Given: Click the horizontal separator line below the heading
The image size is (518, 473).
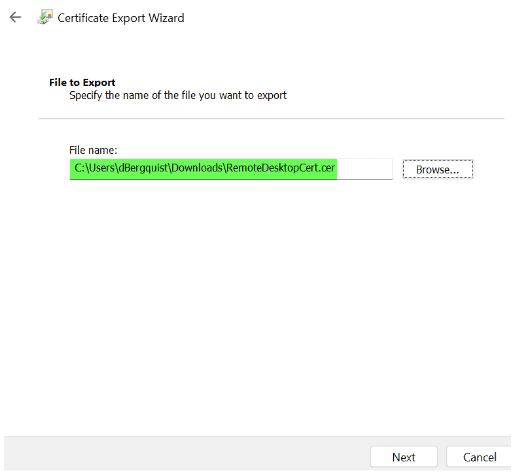Looking at the screenshot, I should [271, 118].
